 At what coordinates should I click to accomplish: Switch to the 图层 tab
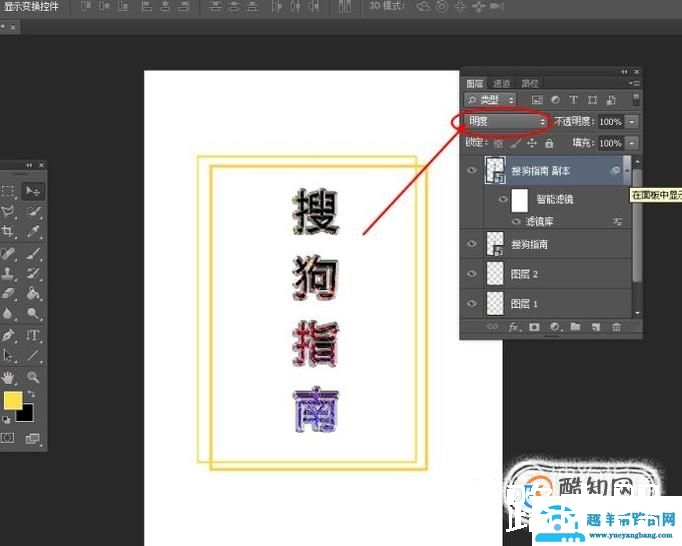(x=475, y=84)
